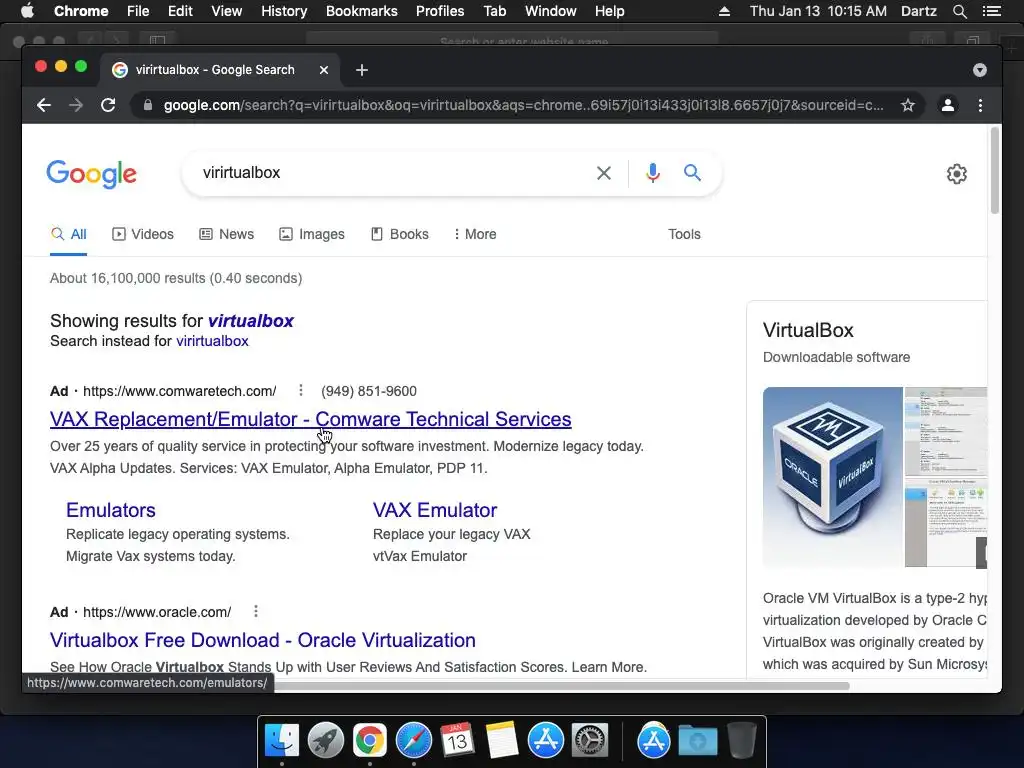Open a new tab with the plus button
The height and width of the screenshot is (768, 1024).
(x=362, y=70)
